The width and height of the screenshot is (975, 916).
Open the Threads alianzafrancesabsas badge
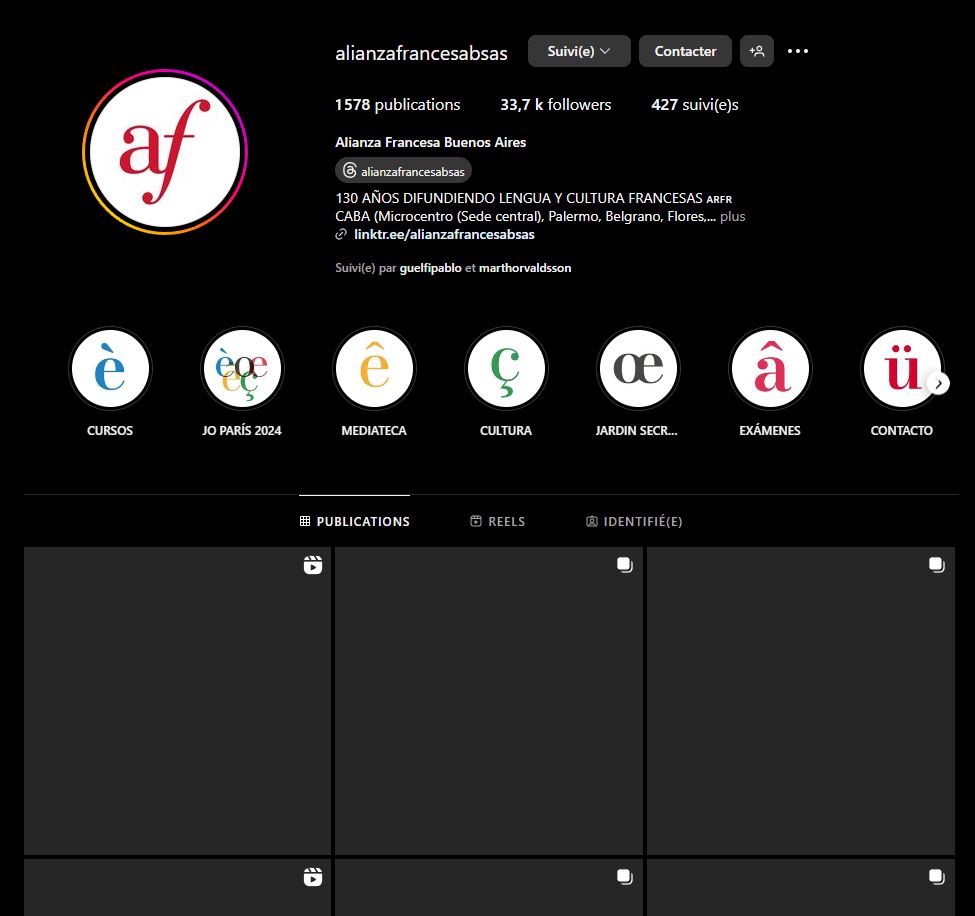404,171
